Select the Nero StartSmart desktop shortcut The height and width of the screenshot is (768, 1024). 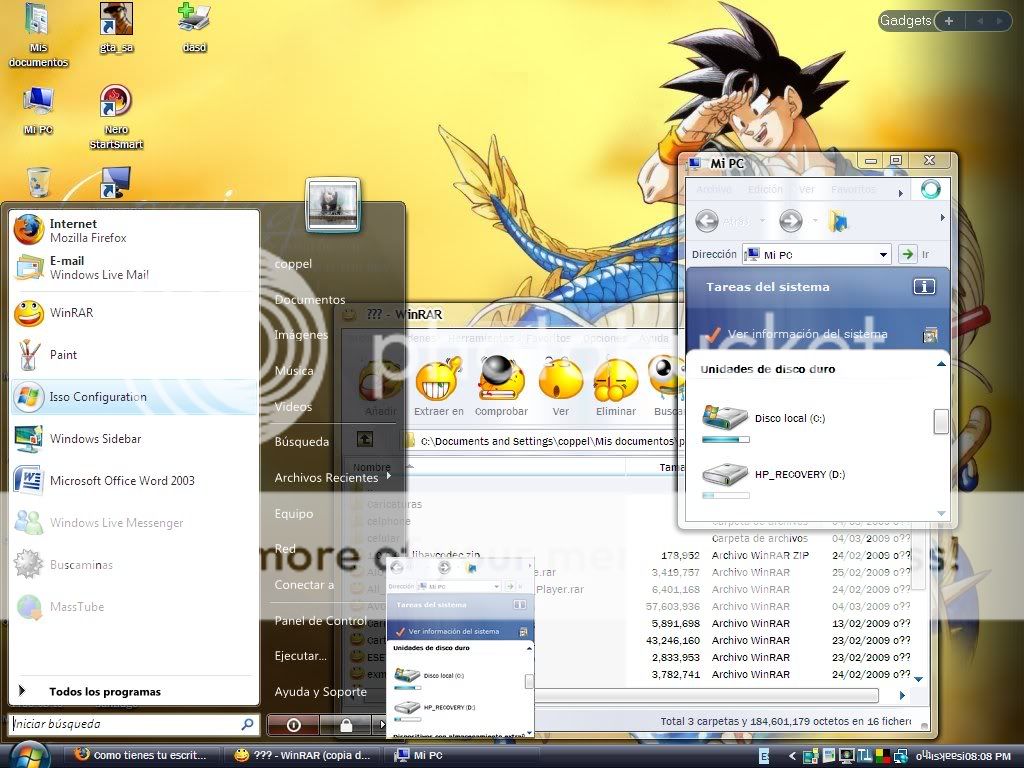pos(116,118)
